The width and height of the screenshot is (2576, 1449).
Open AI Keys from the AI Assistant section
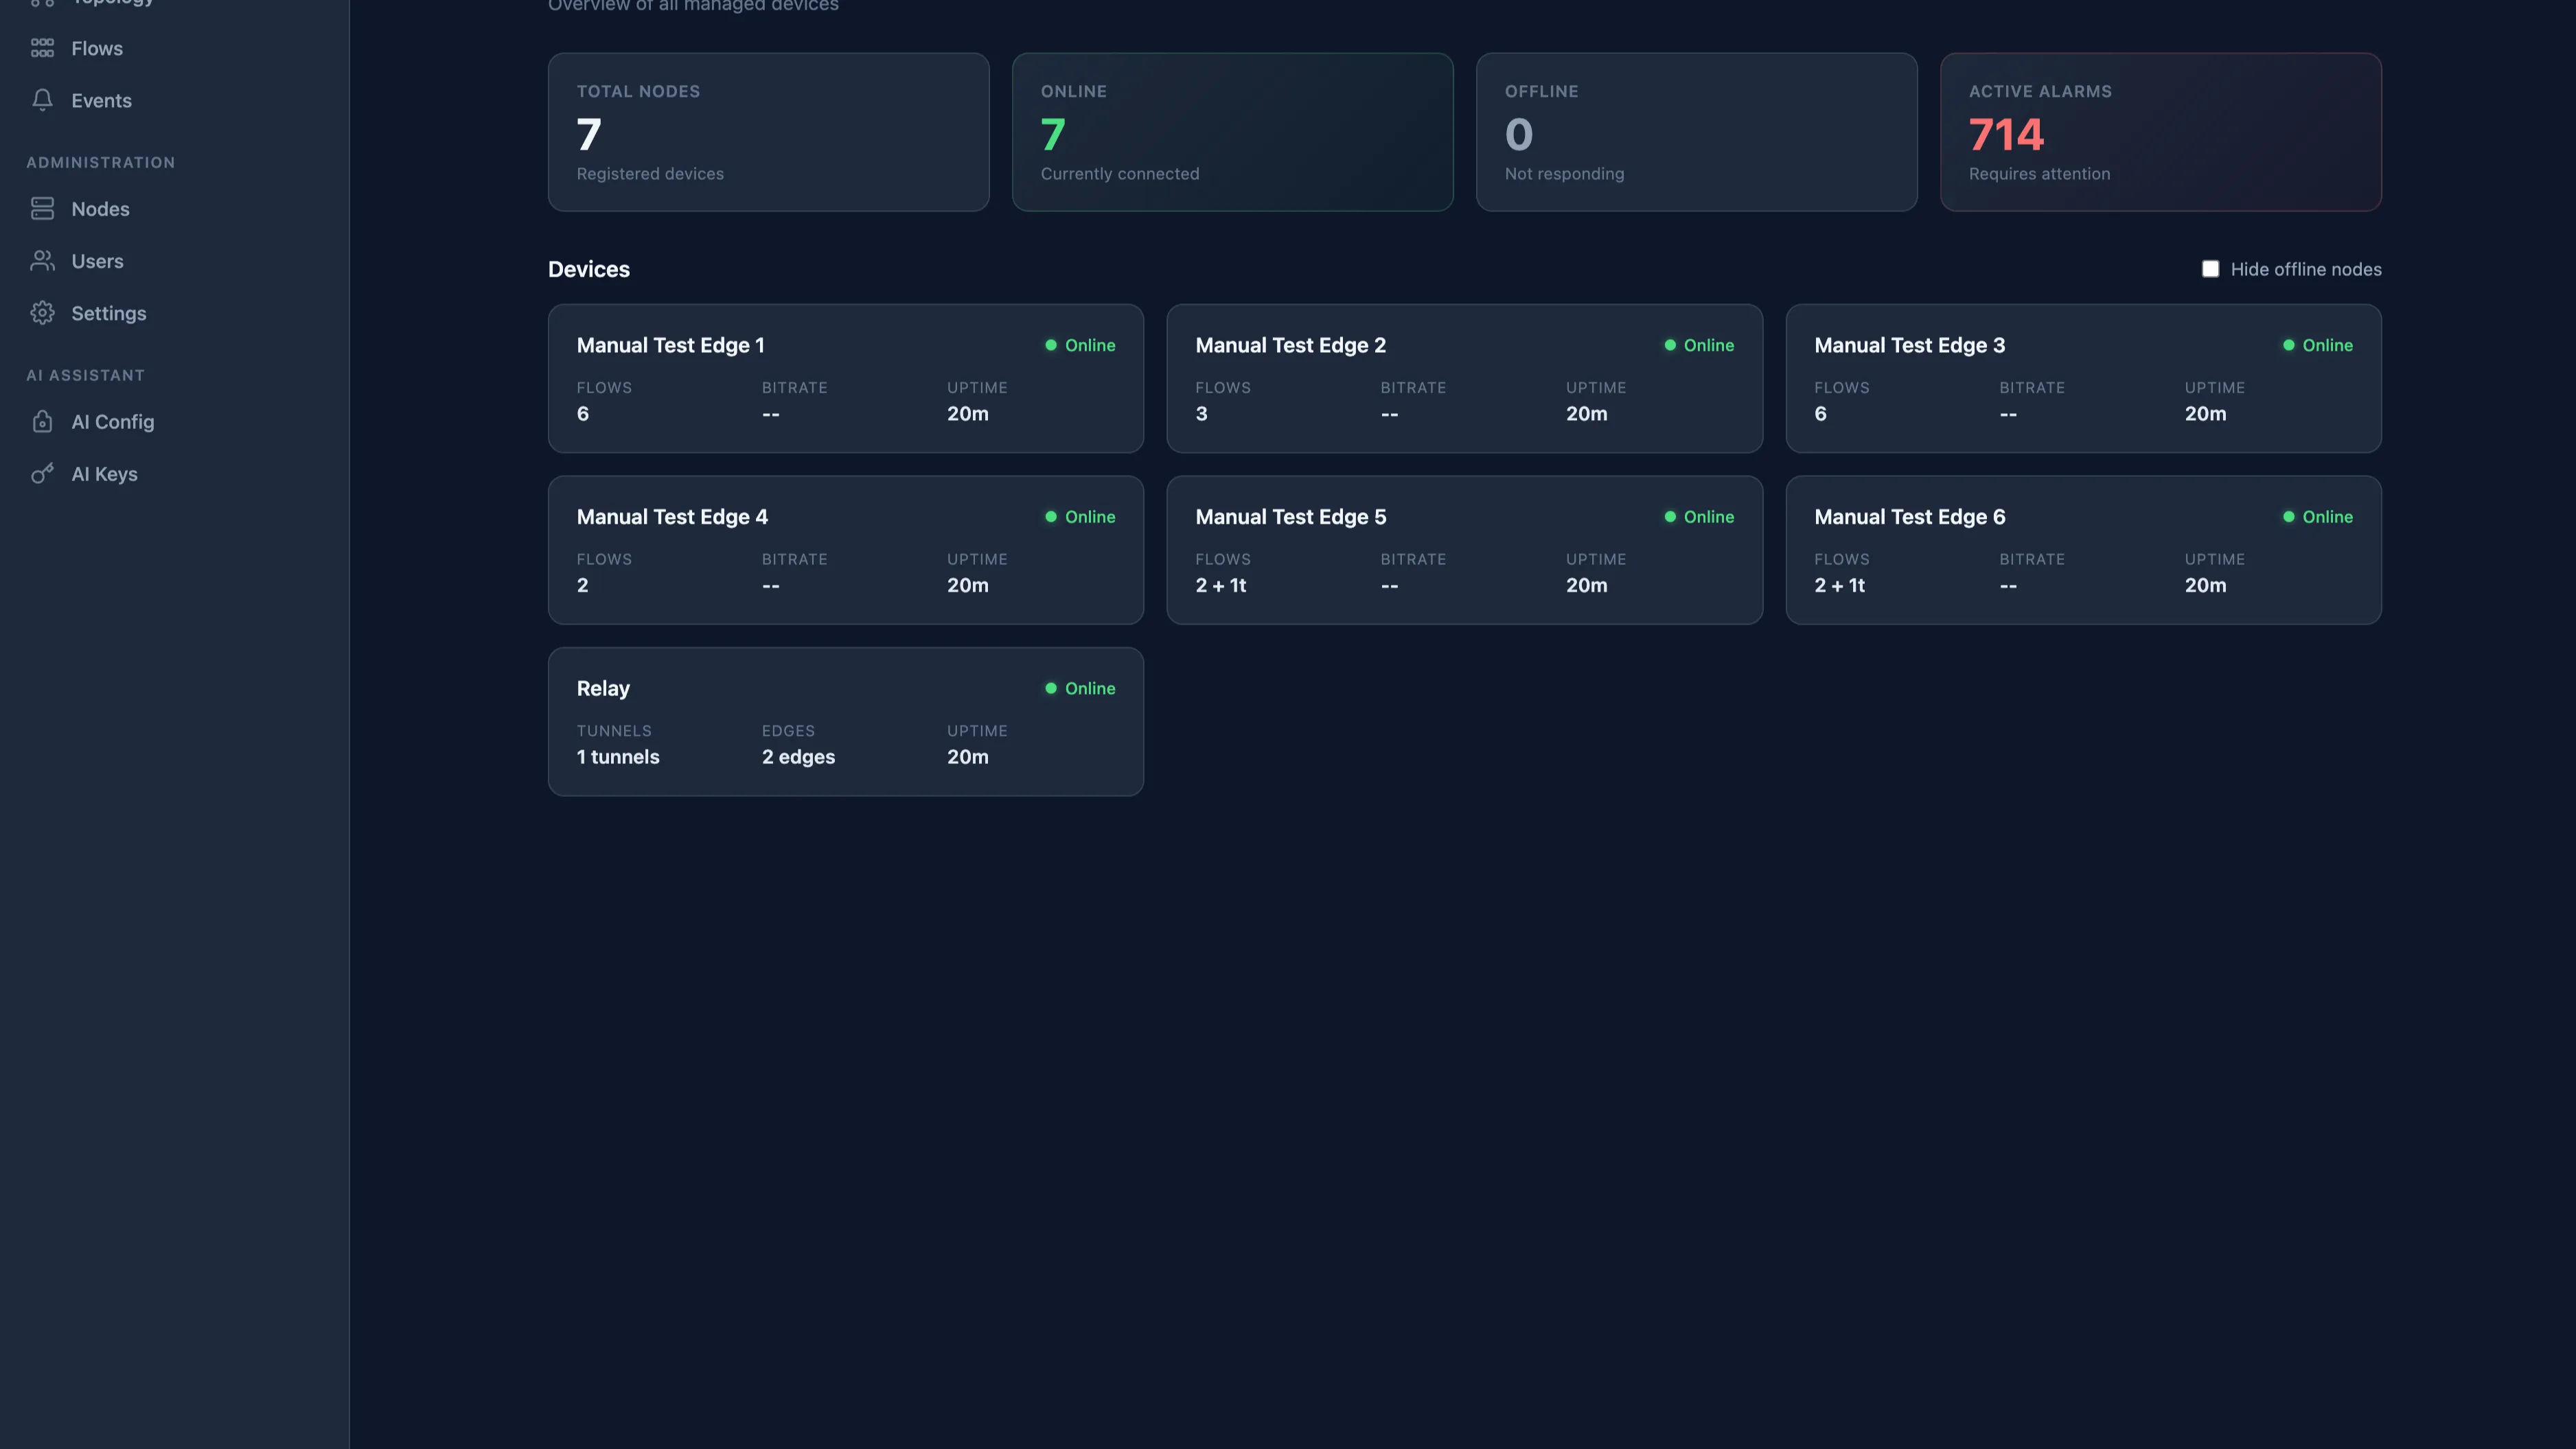(x=105, y=473)
